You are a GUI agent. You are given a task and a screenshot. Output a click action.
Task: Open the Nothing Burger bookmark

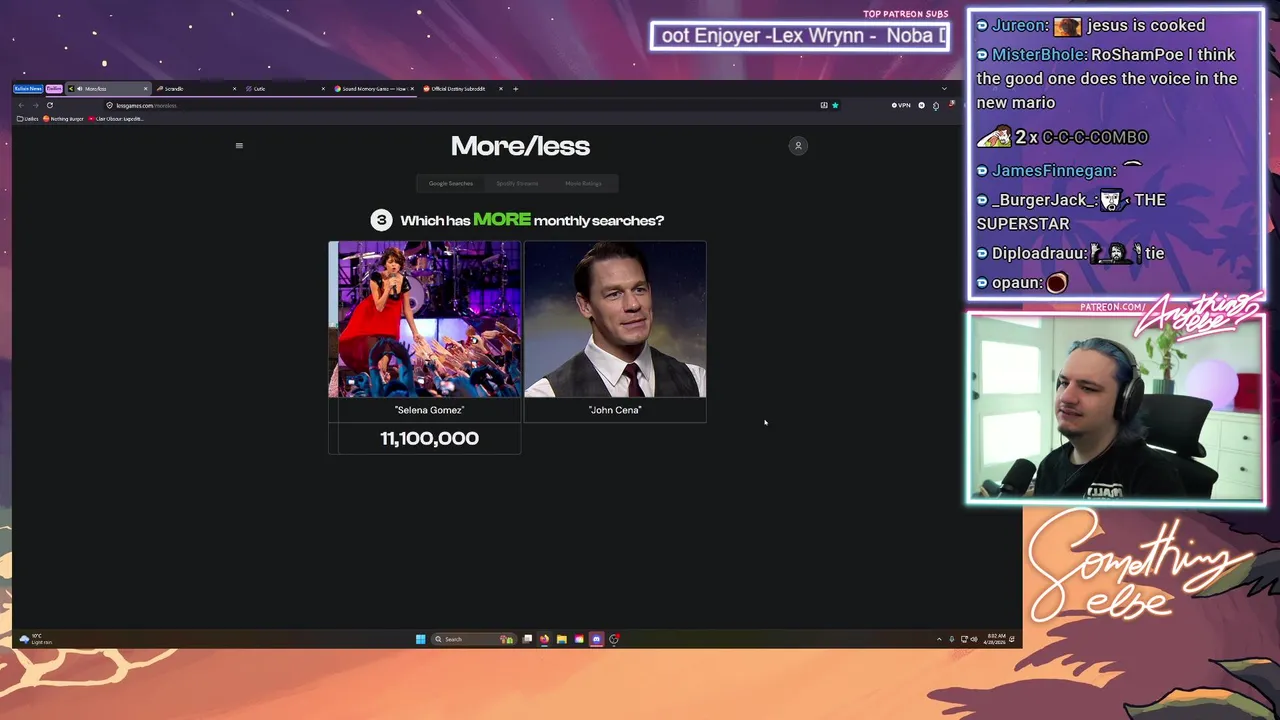click(x=63, y=119)
